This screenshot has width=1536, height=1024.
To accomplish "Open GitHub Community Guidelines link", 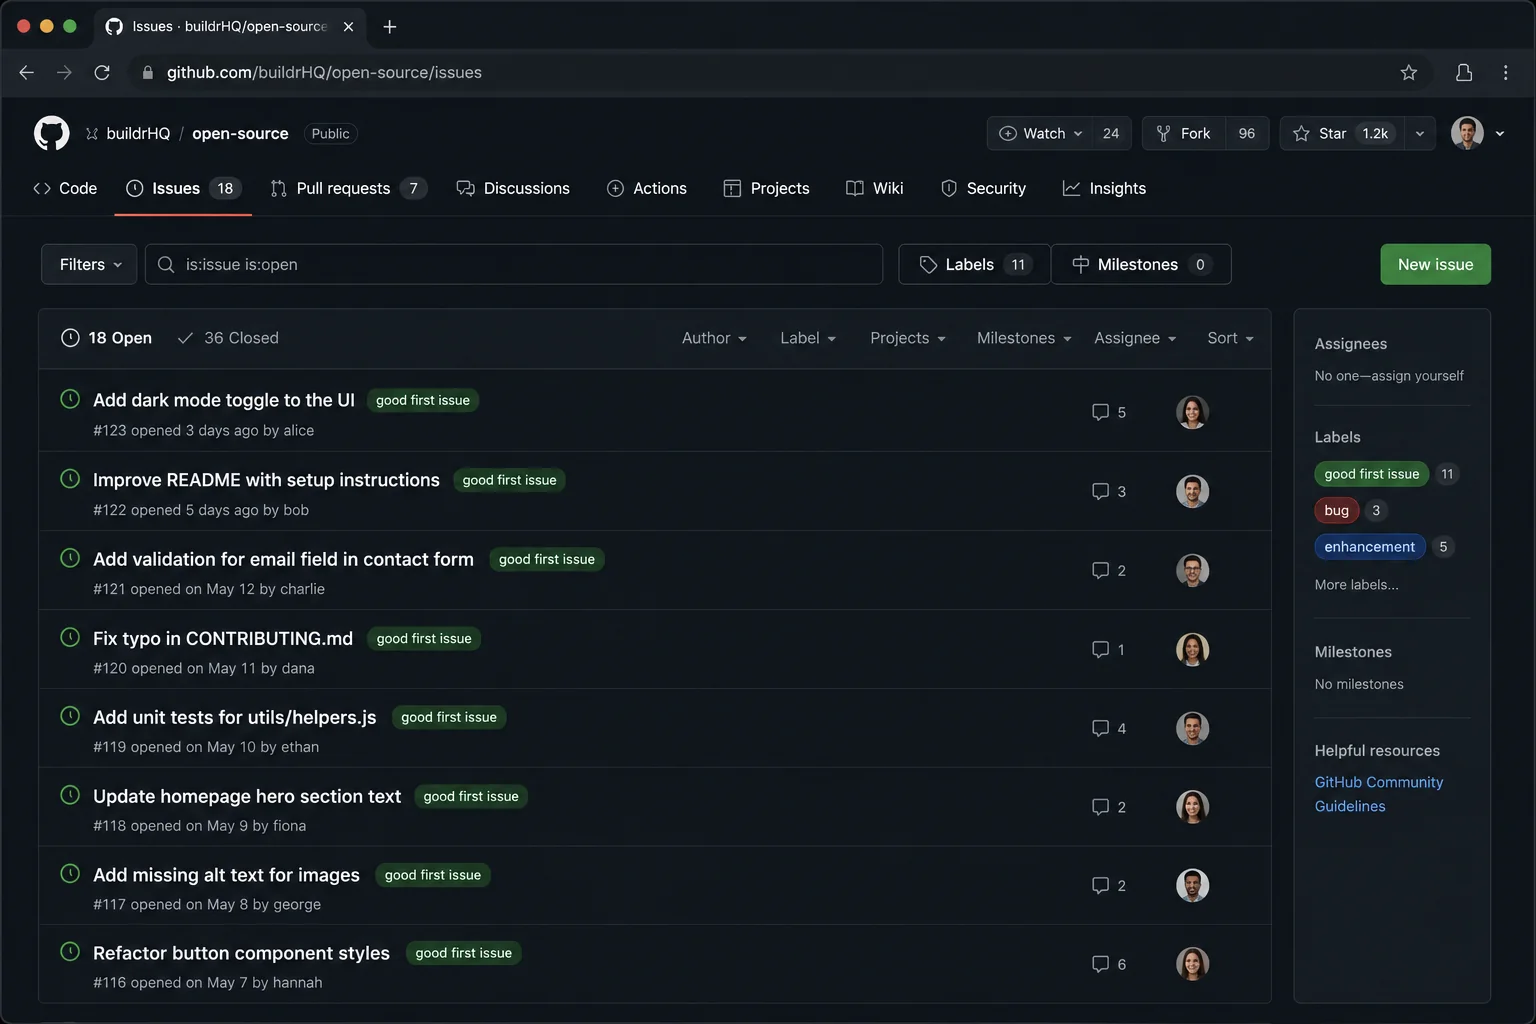I will tap(1378, 794).
